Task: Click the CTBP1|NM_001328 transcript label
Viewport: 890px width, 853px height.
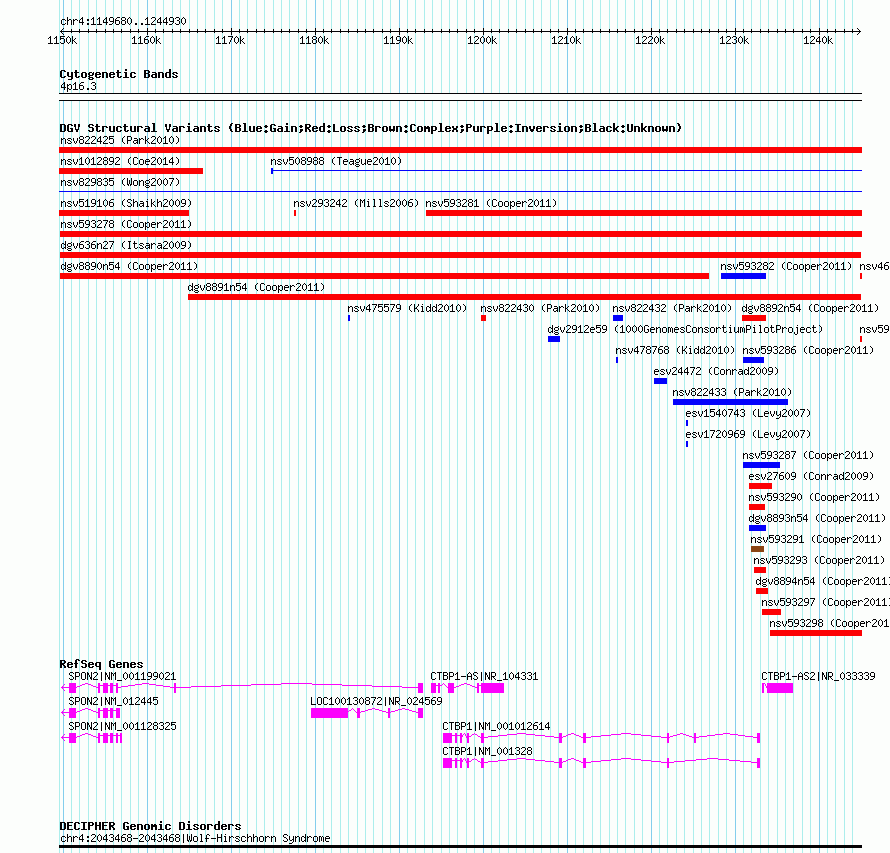Action: click(488, 751)
